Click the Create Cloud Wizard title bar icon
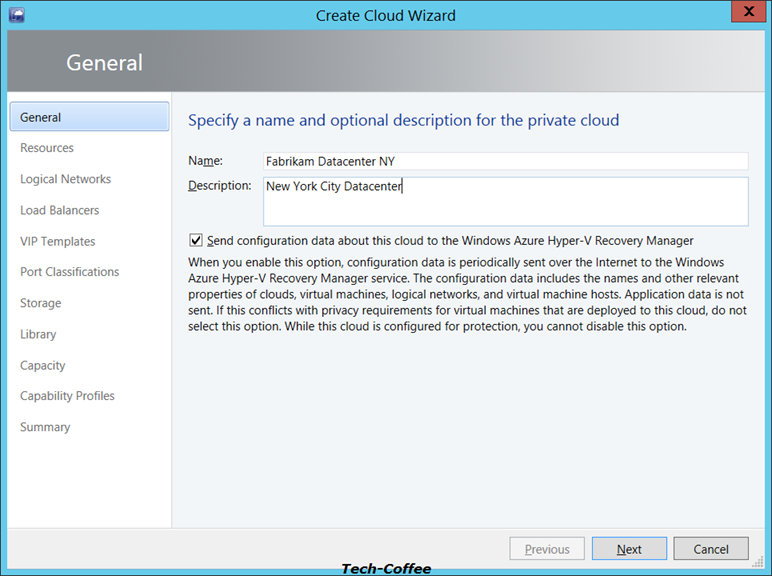This screenshot has height=576, width=772. [x=17, y=15]
